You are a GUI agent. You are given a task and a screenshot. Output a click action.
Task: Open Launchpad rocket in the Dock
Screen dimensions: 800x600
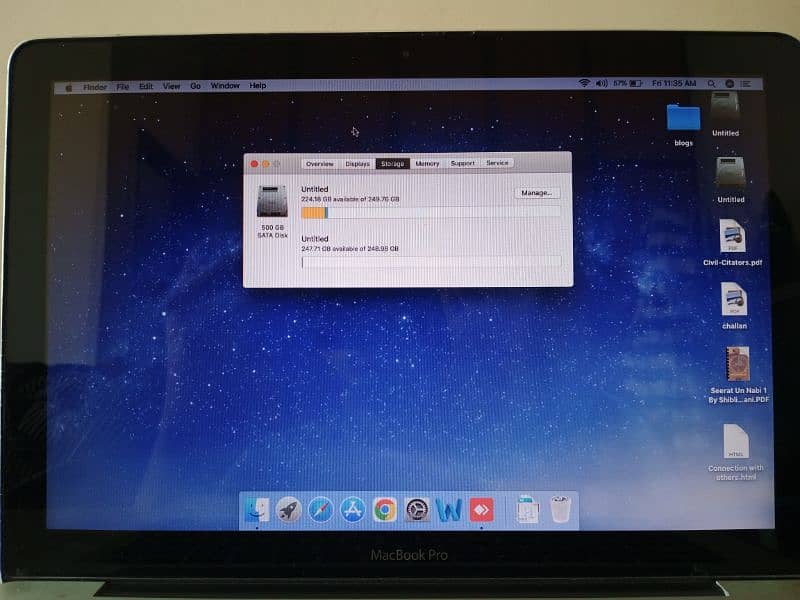pos(289,510)
